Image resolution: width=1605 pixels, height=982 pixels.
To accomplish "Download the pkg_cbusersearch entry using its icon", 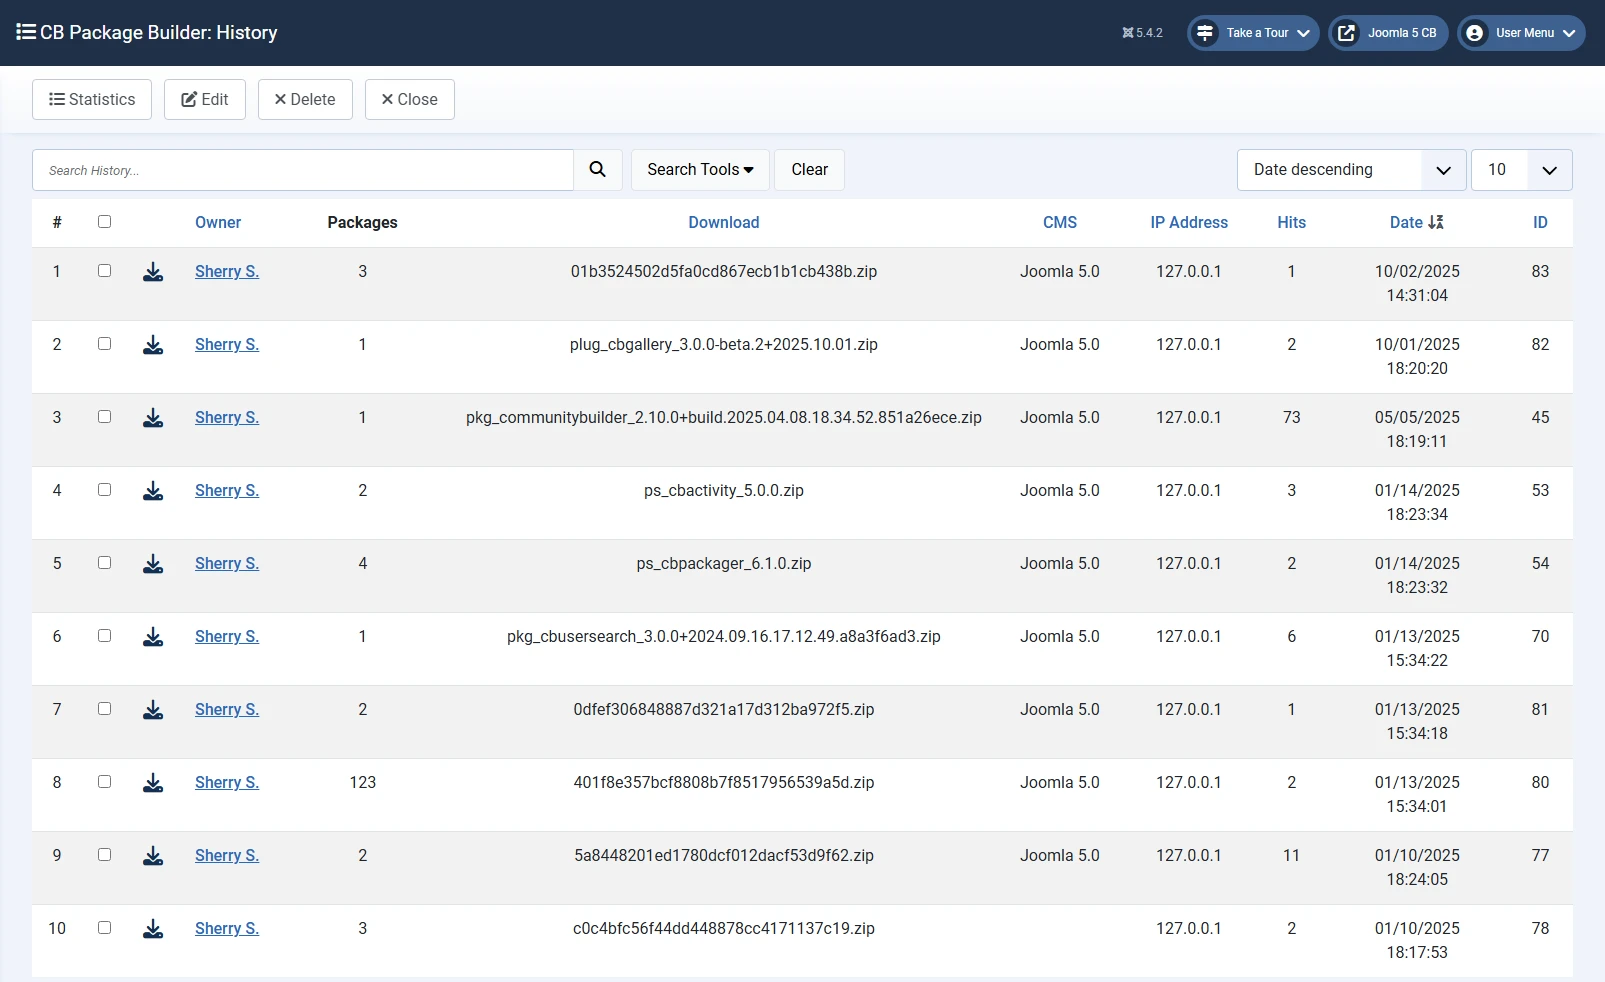I will tap(153, 637).
